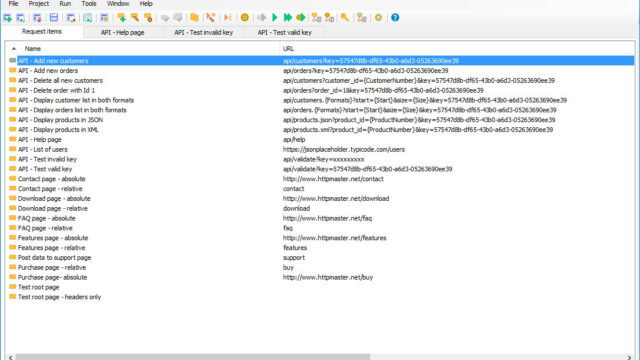Click the round yellow circle toolbar icon

click(244, 18)
